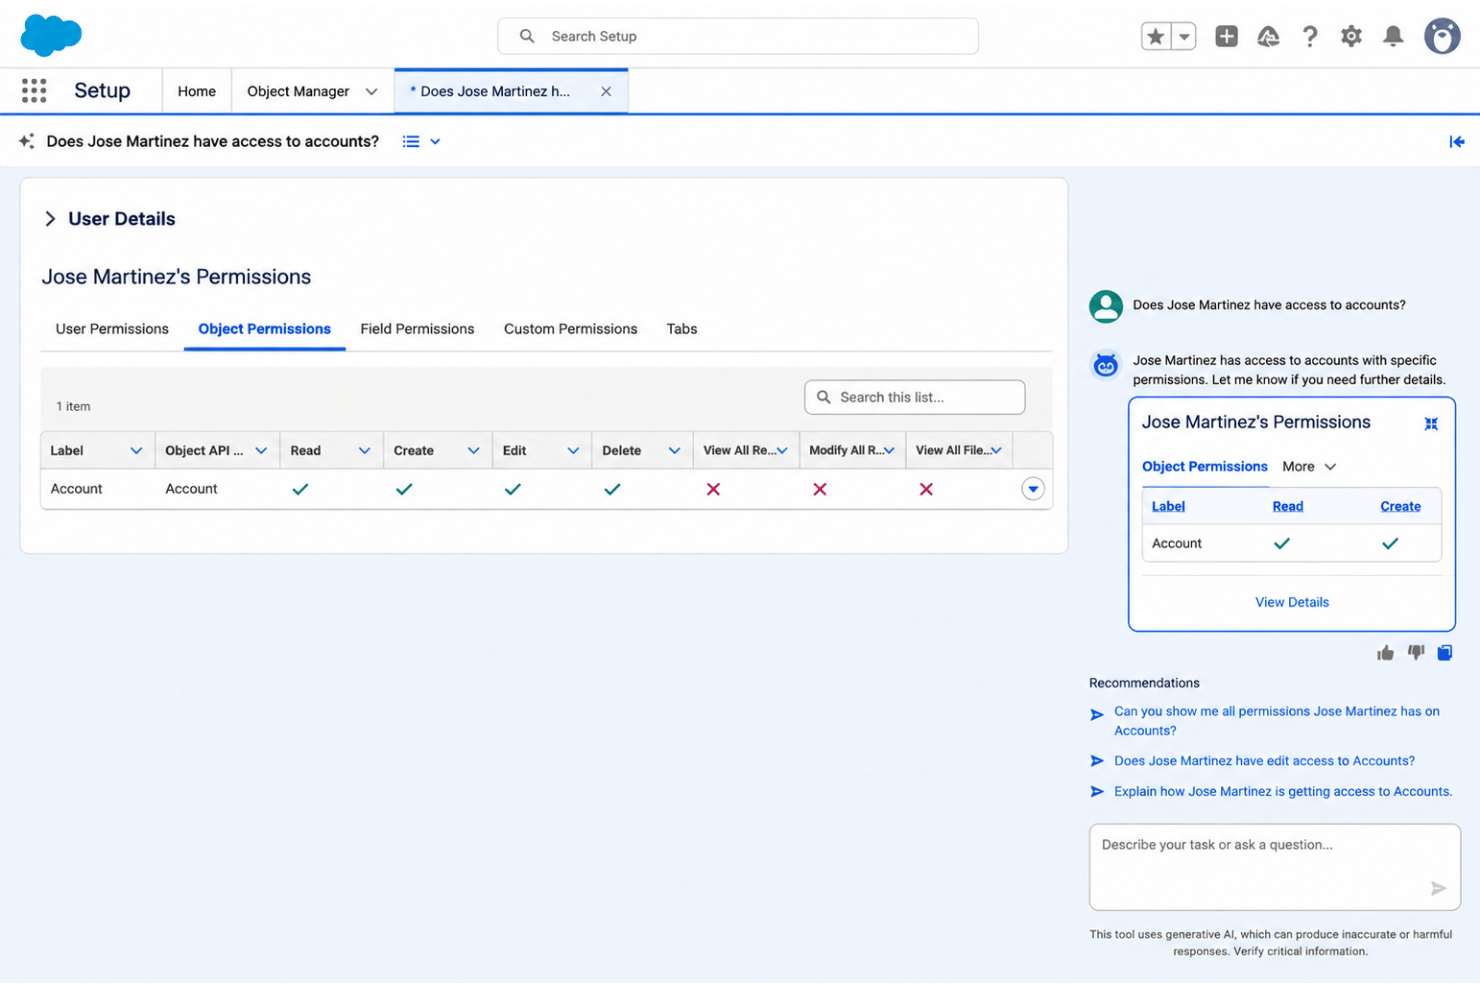Viewport: 1480px width, 987px height.
Task: Click the Account label cell in main table
Action: tap(77, 489)
